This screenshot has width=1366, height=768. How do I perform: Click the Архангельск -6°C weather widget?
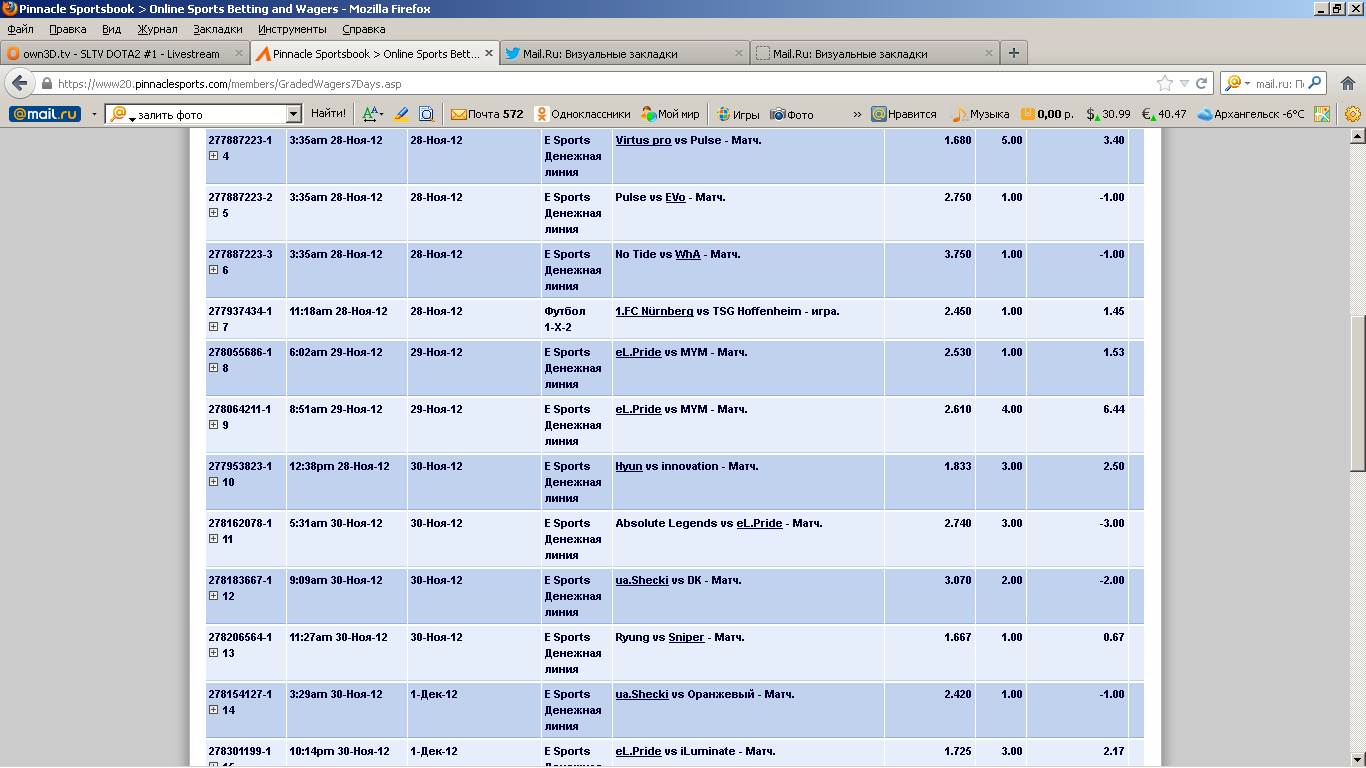pyautogui.click(x=1251, y=114)
